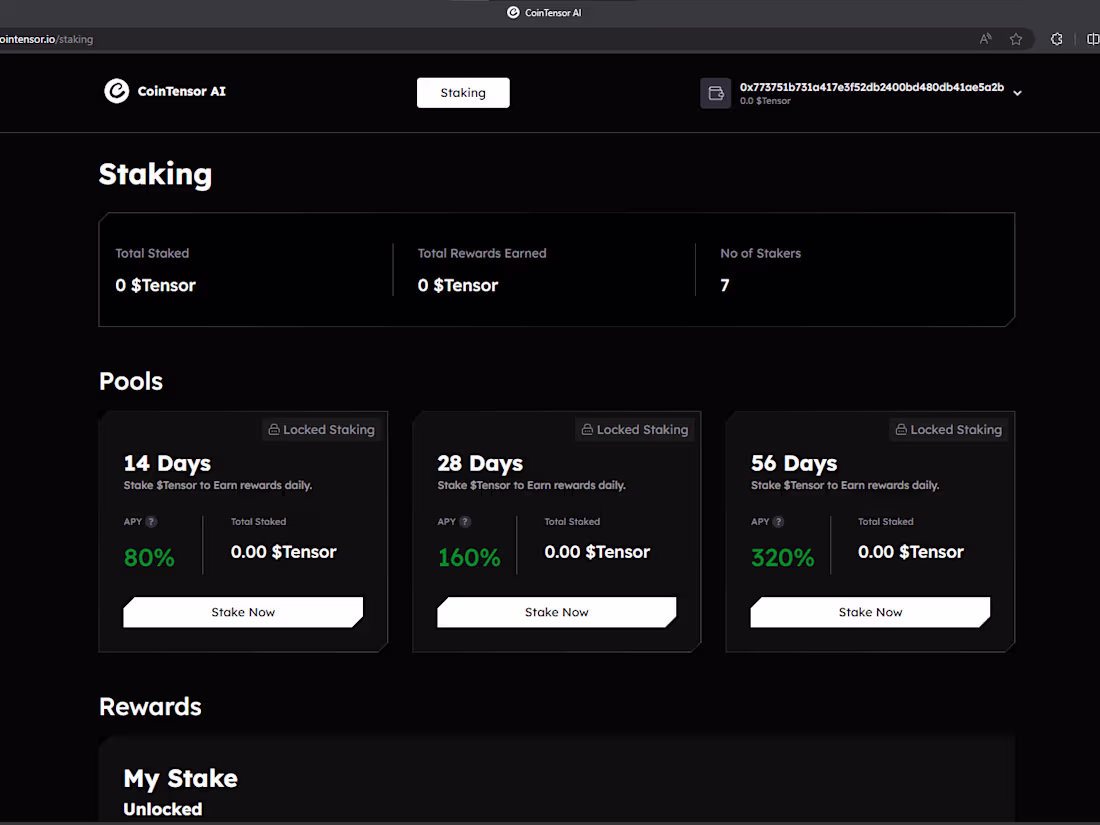Click the split-screen icon in the browser toolbar

click(1092, 38)
